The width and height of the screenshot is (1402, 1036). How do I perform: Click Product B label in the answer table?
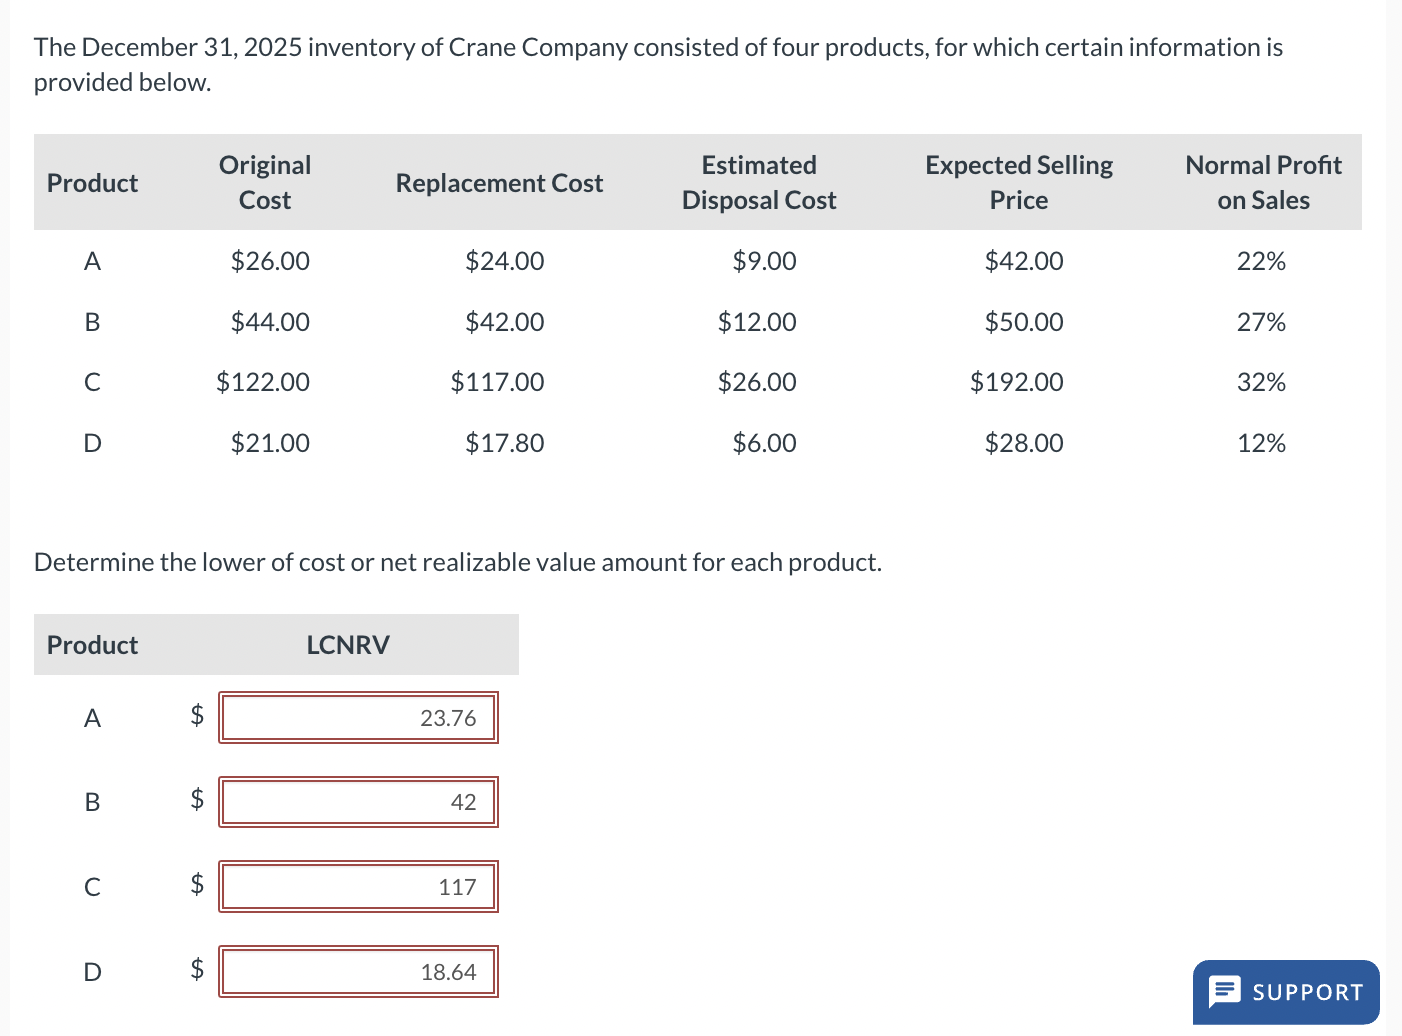point(91,801)
